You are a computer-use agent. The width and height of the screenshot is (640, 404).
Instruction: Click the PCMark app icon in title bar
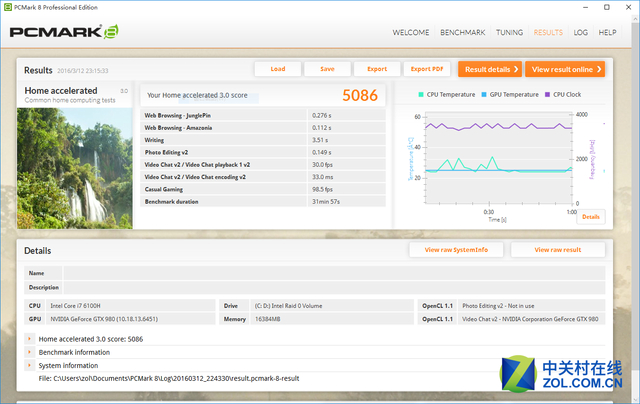(7, 7)
